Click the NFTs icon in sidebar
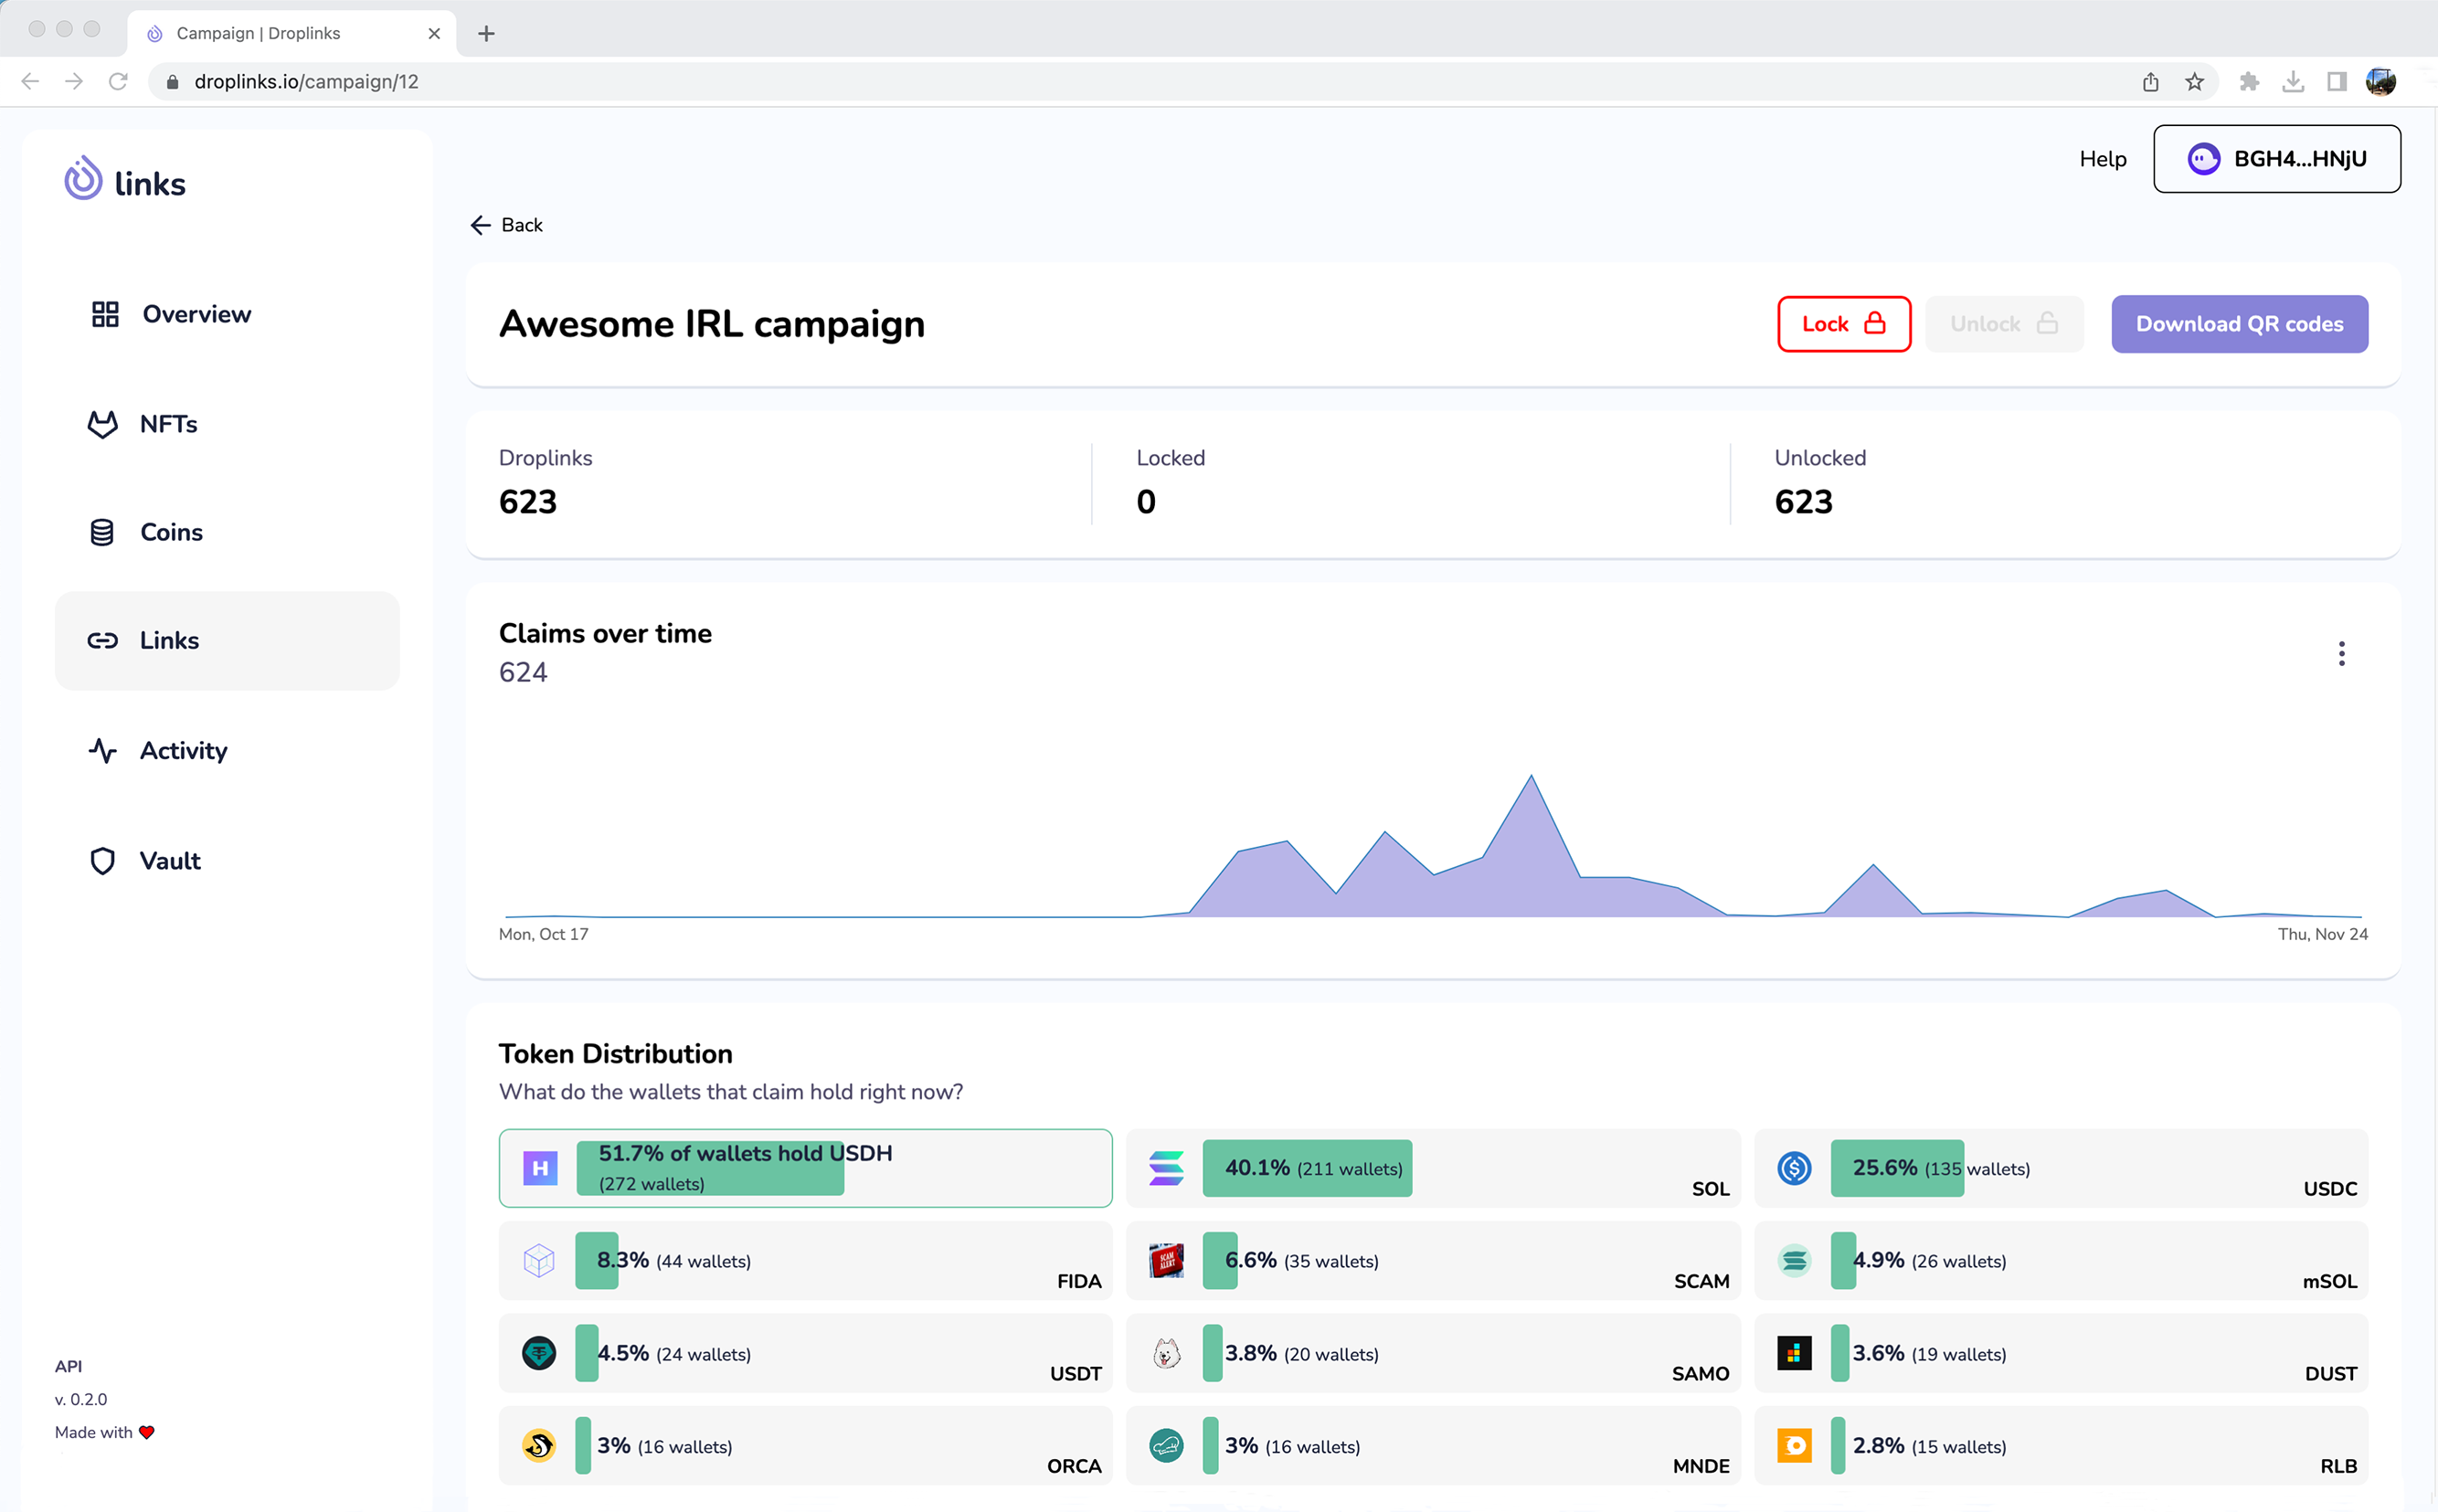Image resolution: width=2438 pixels, height=1512 pixels. pyautogui.click(x=101, y=423)
